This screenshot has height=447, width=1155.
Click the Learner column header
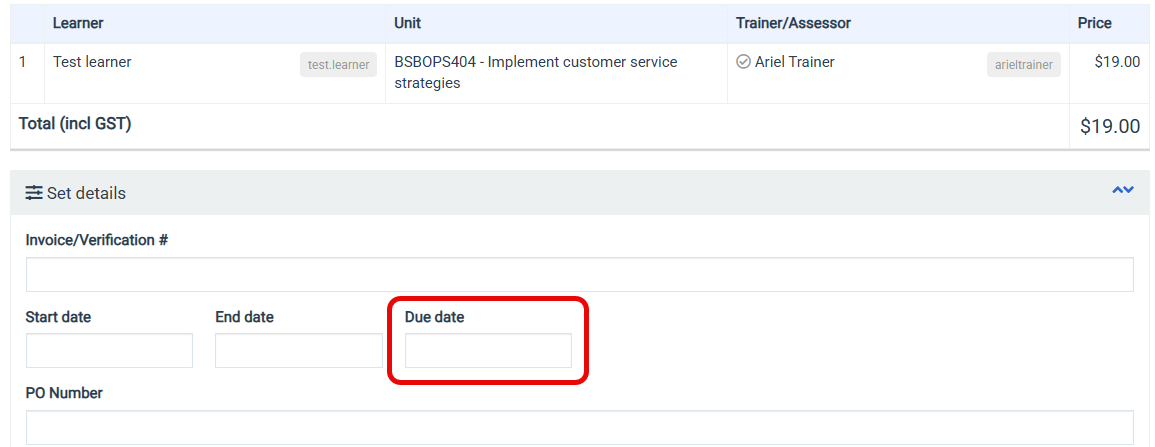click(x=78, y=23)
